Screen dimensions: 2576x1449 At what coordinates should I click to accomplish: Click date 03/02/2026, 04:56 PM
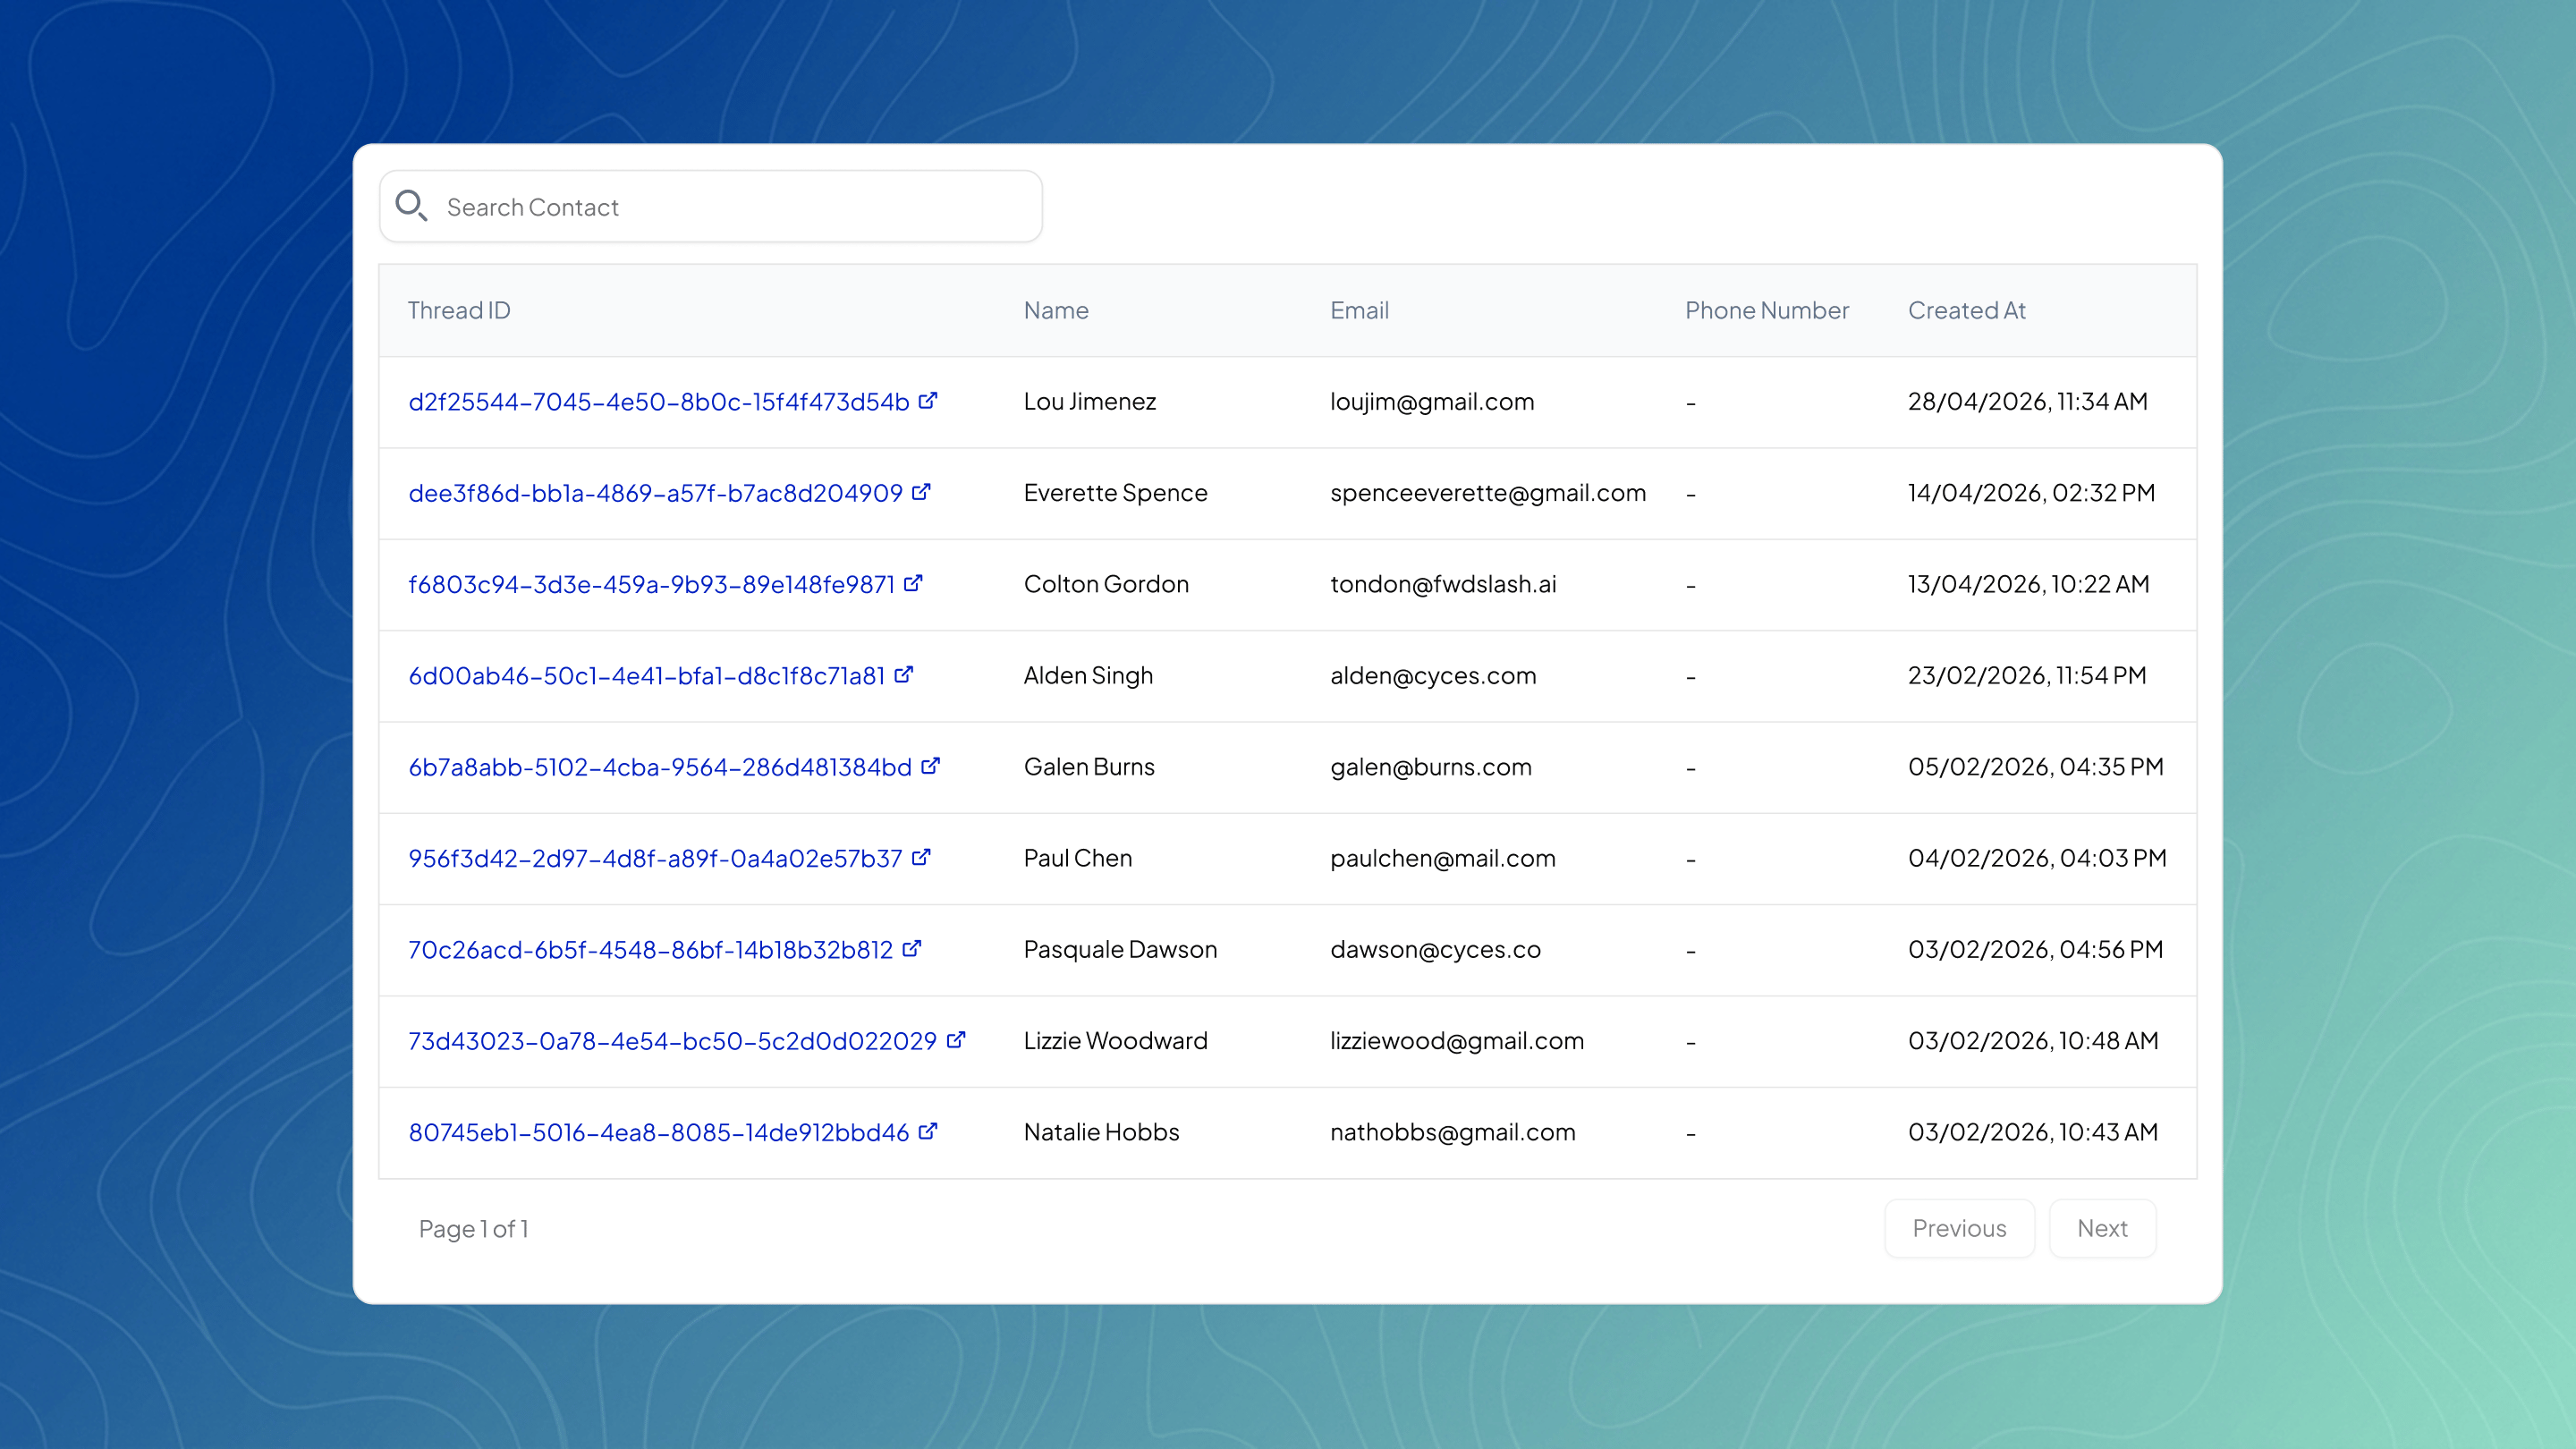pos(2036,950)
